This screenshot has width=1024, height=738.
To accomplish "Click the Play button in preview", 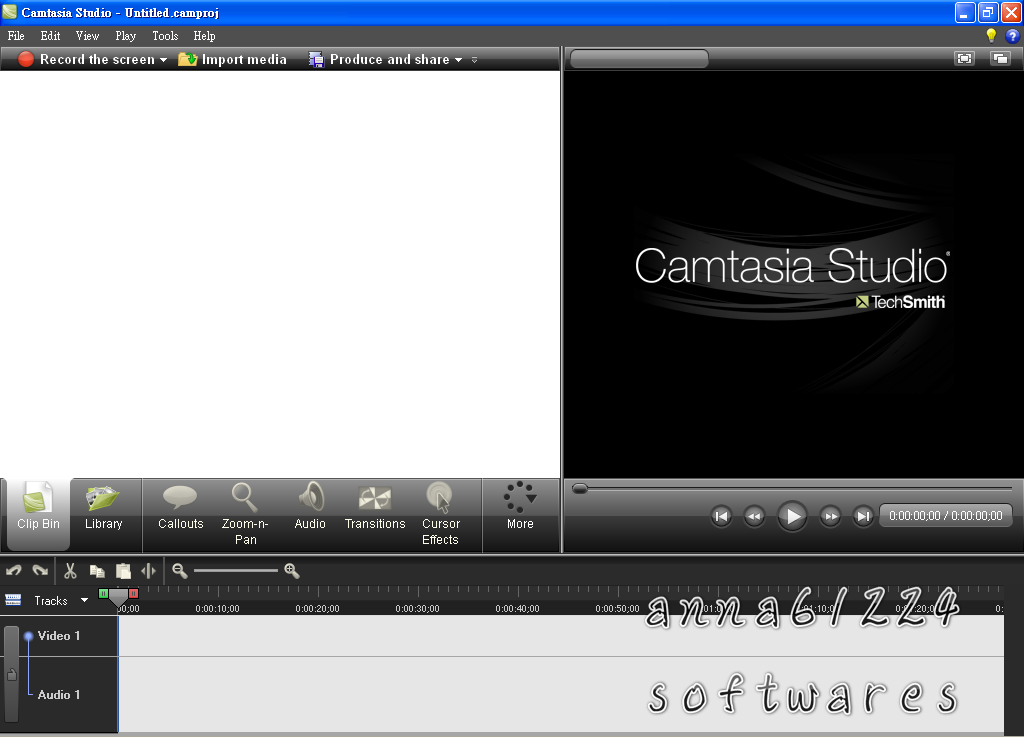I will click(792, 516).
